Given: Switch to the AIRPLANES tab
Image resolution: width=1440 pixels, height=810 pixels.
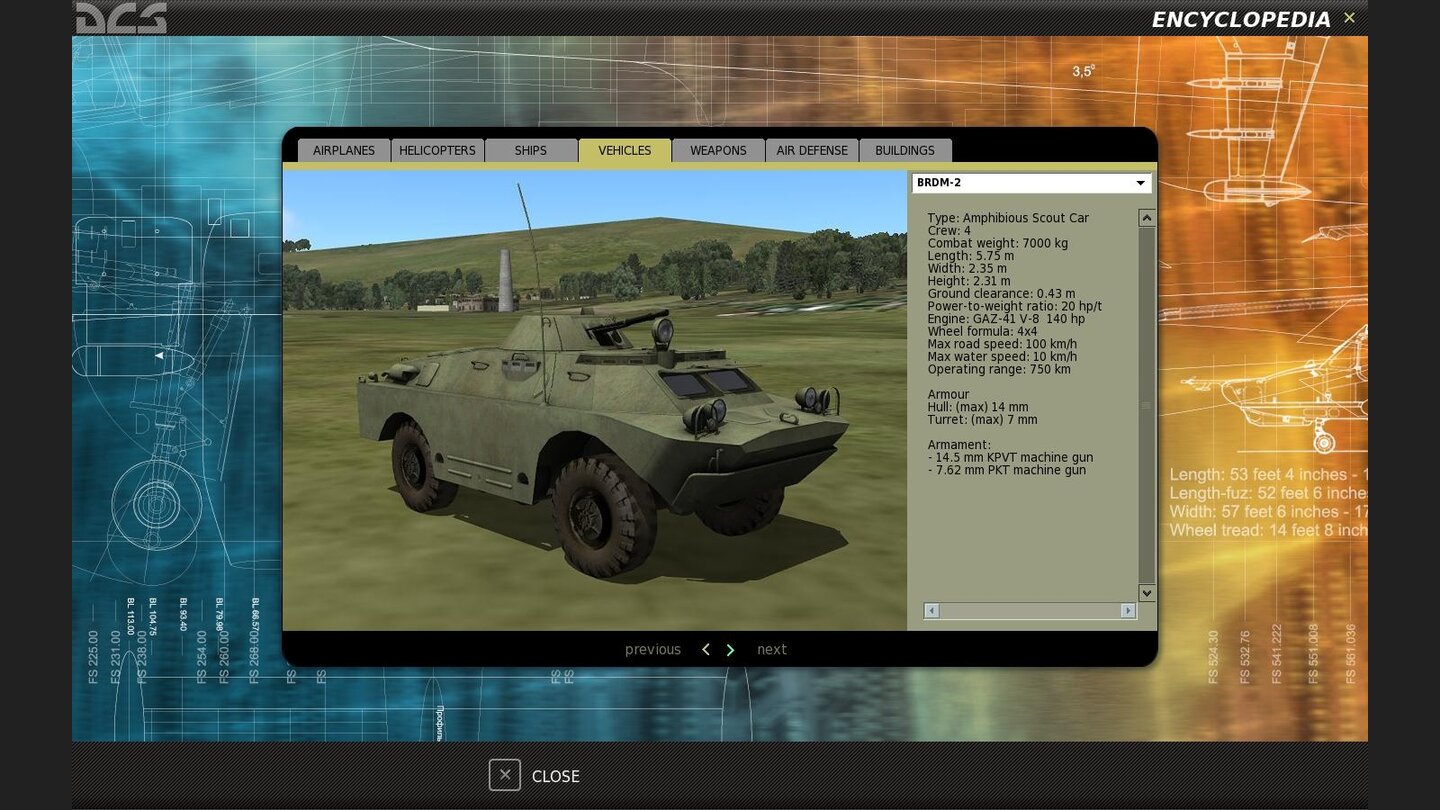Looking at the screenshot, I should tap(344, 150).
